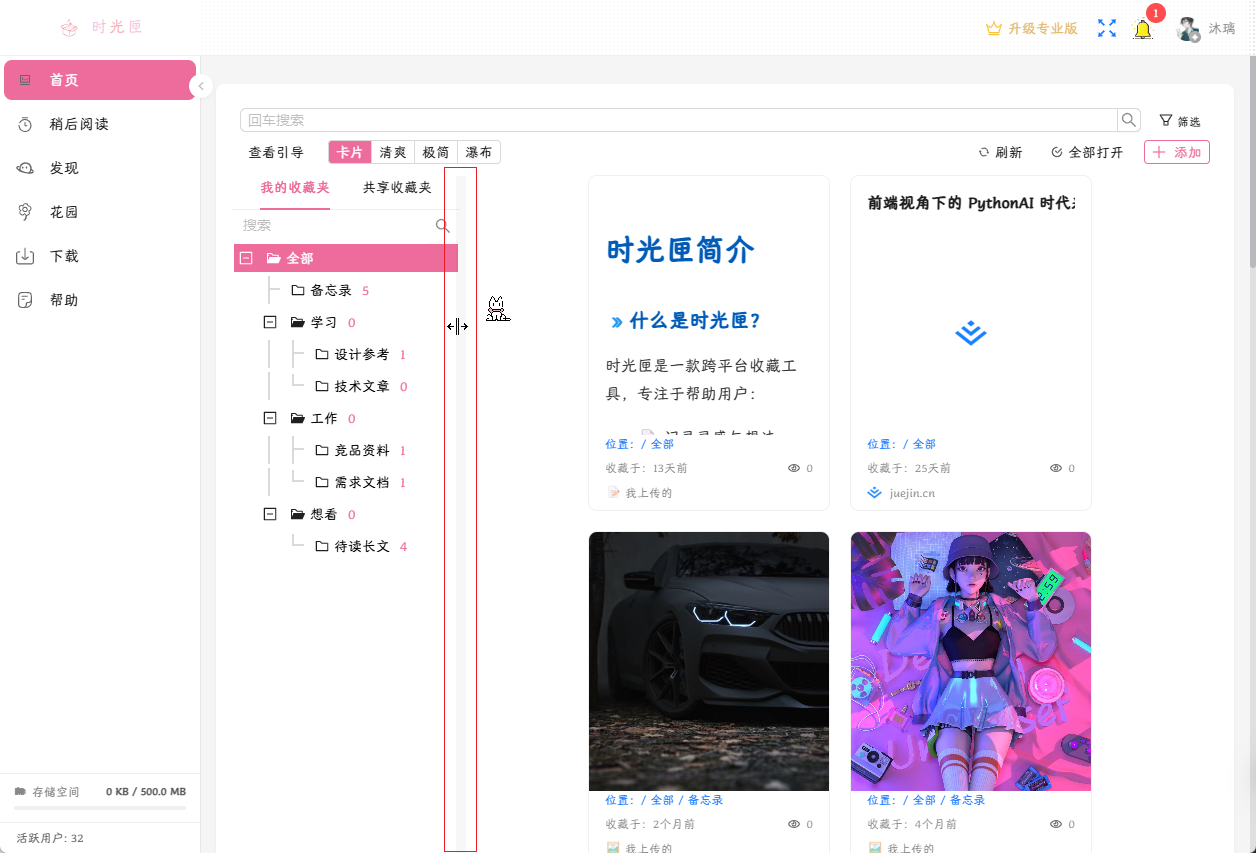Image resolution: width=1256 pixels, height=853 pixels.
Task: Select the 清爽 view mode
Action: point(392,152)
